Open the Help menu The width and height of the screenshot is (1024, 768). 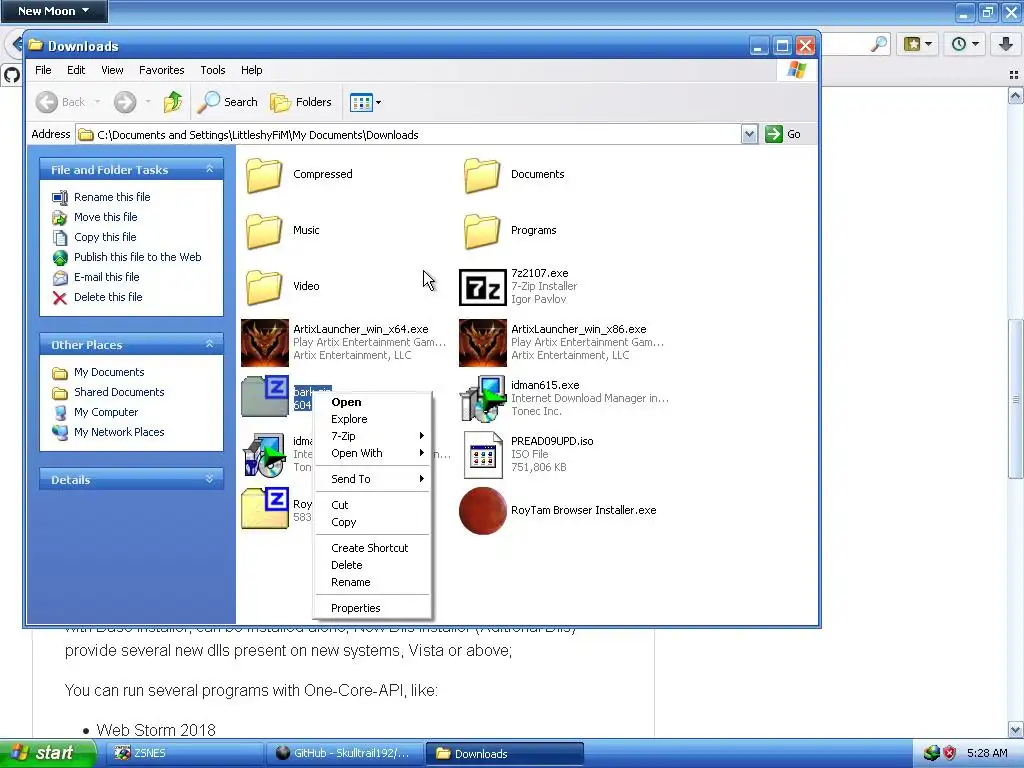[251, 70]
